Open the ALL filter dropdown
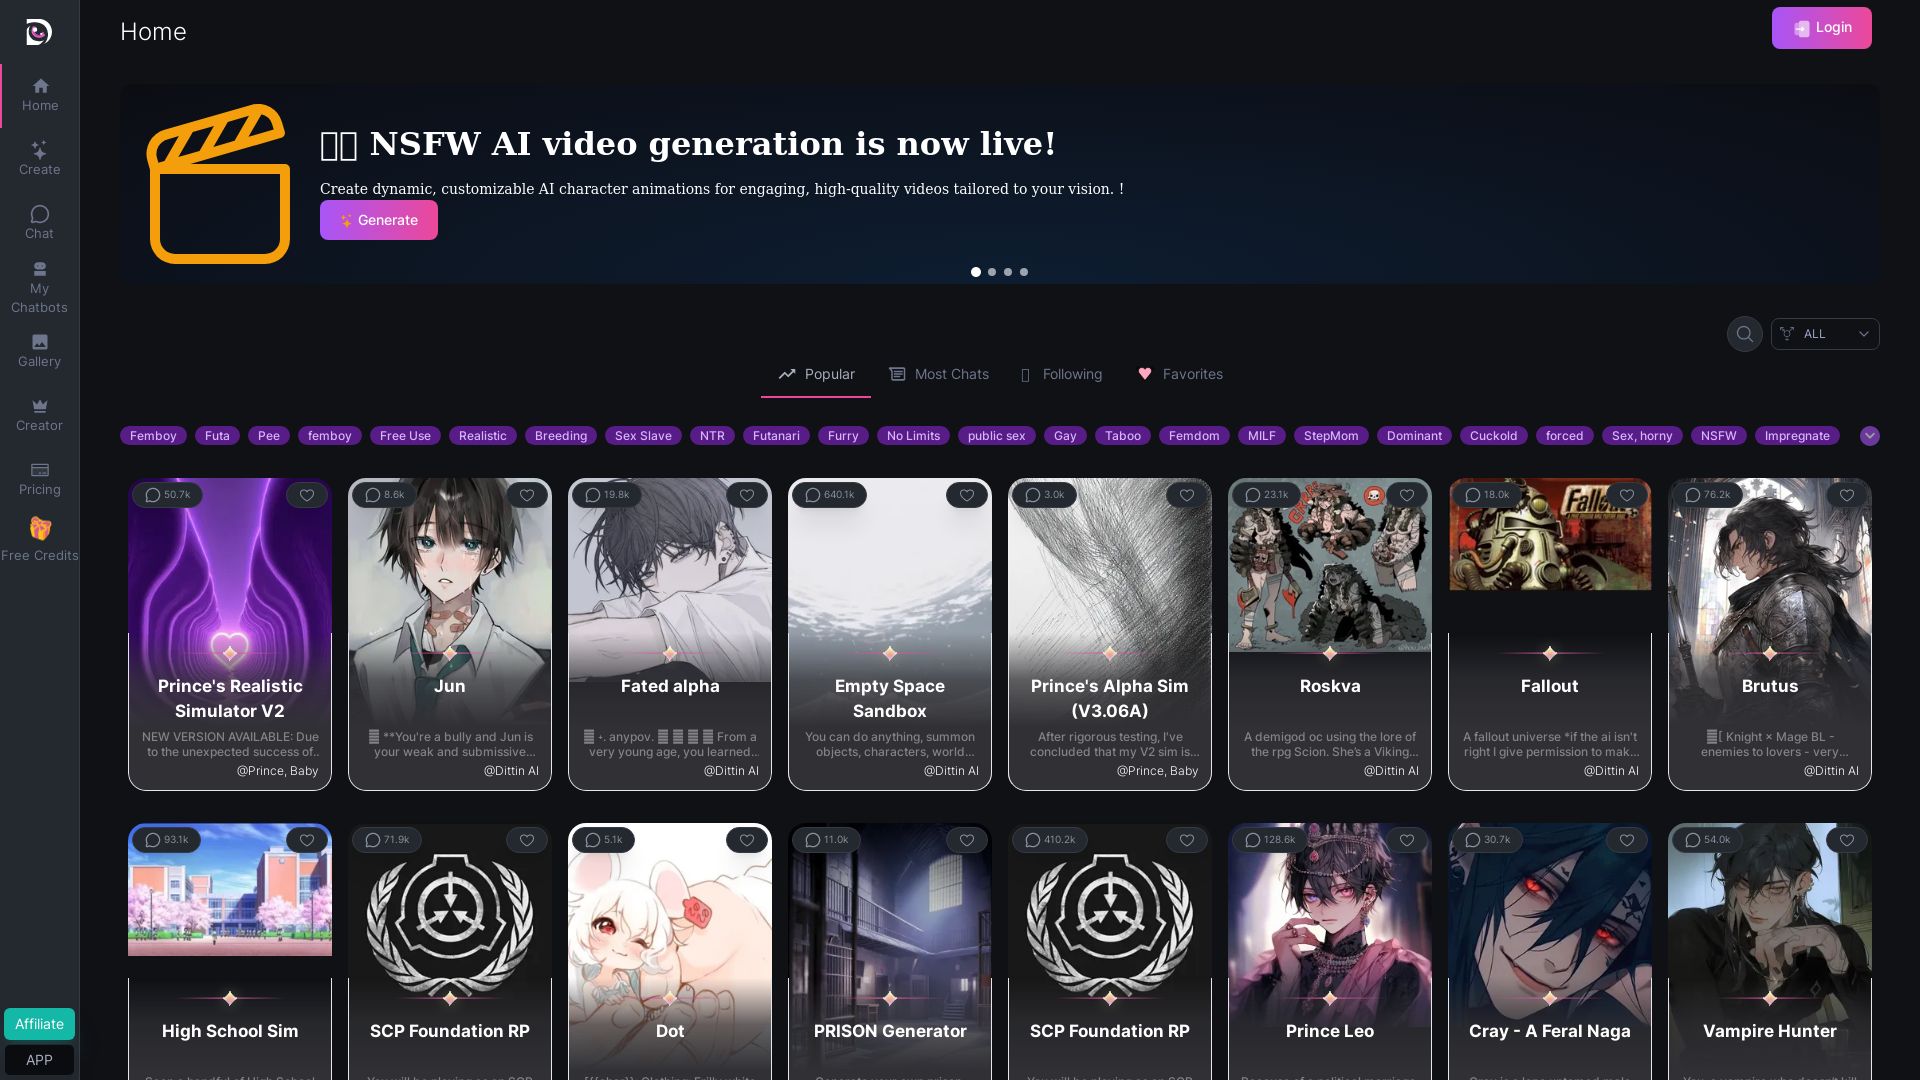Image resolution: width=1920 pixels, height=1080 pixels. point(1825,334)
